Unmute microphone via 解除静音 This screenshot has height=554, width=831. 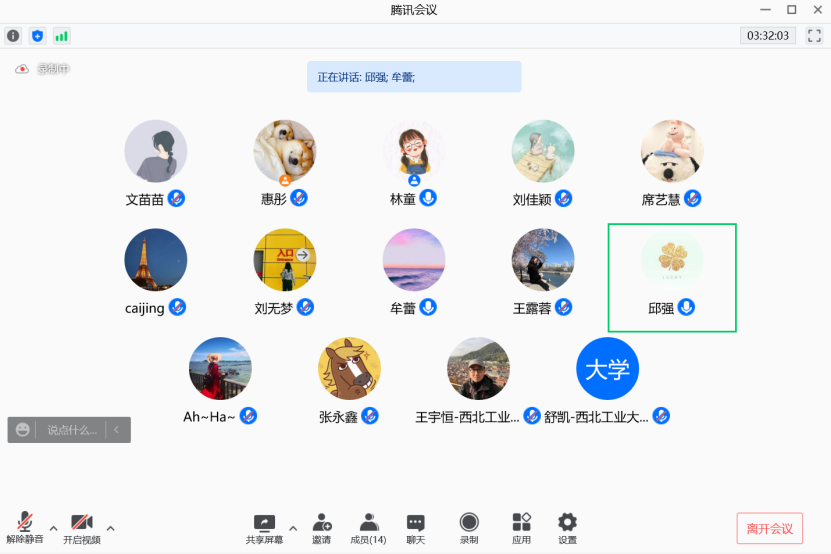[x=25, y=527]
